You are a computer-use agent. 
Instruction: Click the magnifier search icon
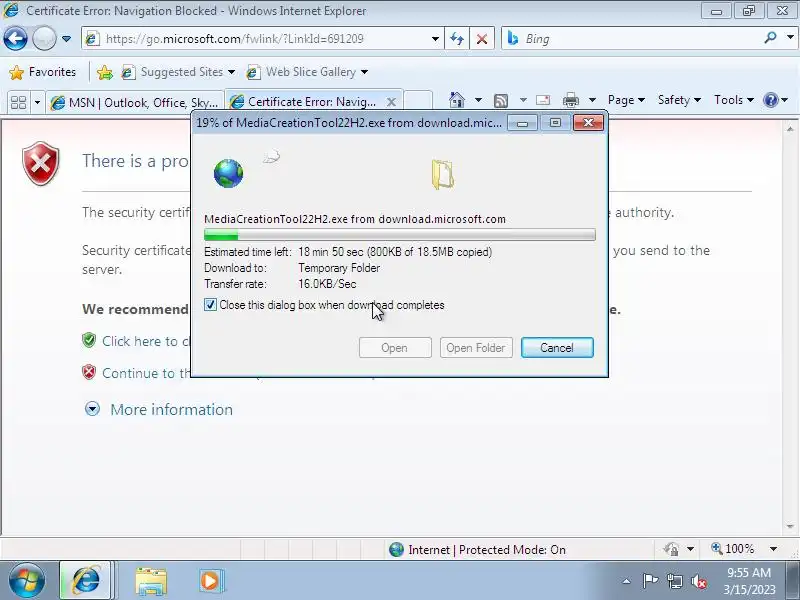click(770, 38)
